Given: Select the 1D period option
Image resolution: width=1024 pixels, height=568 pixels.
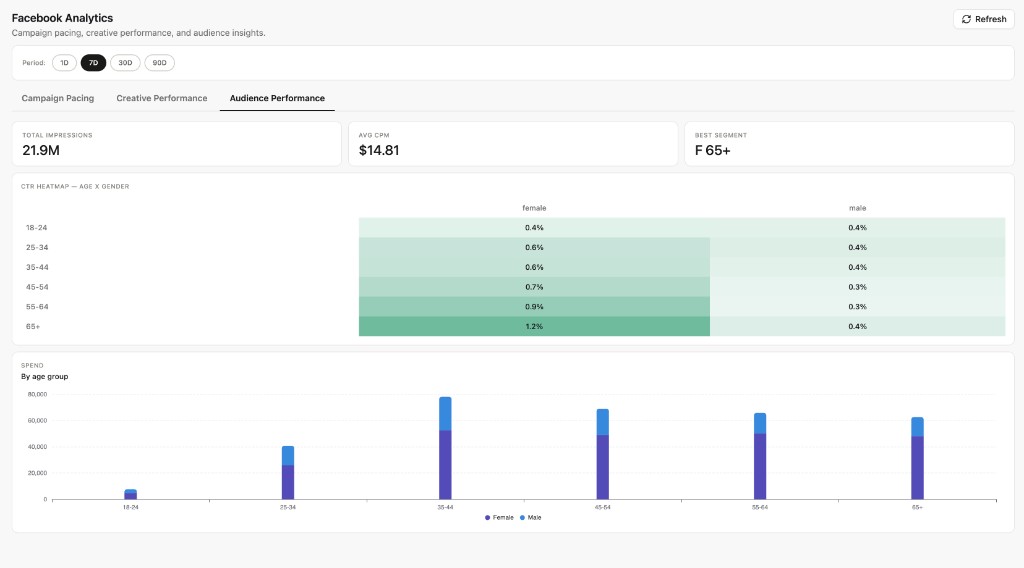Looking at the screenshot, I should [64, 63].
